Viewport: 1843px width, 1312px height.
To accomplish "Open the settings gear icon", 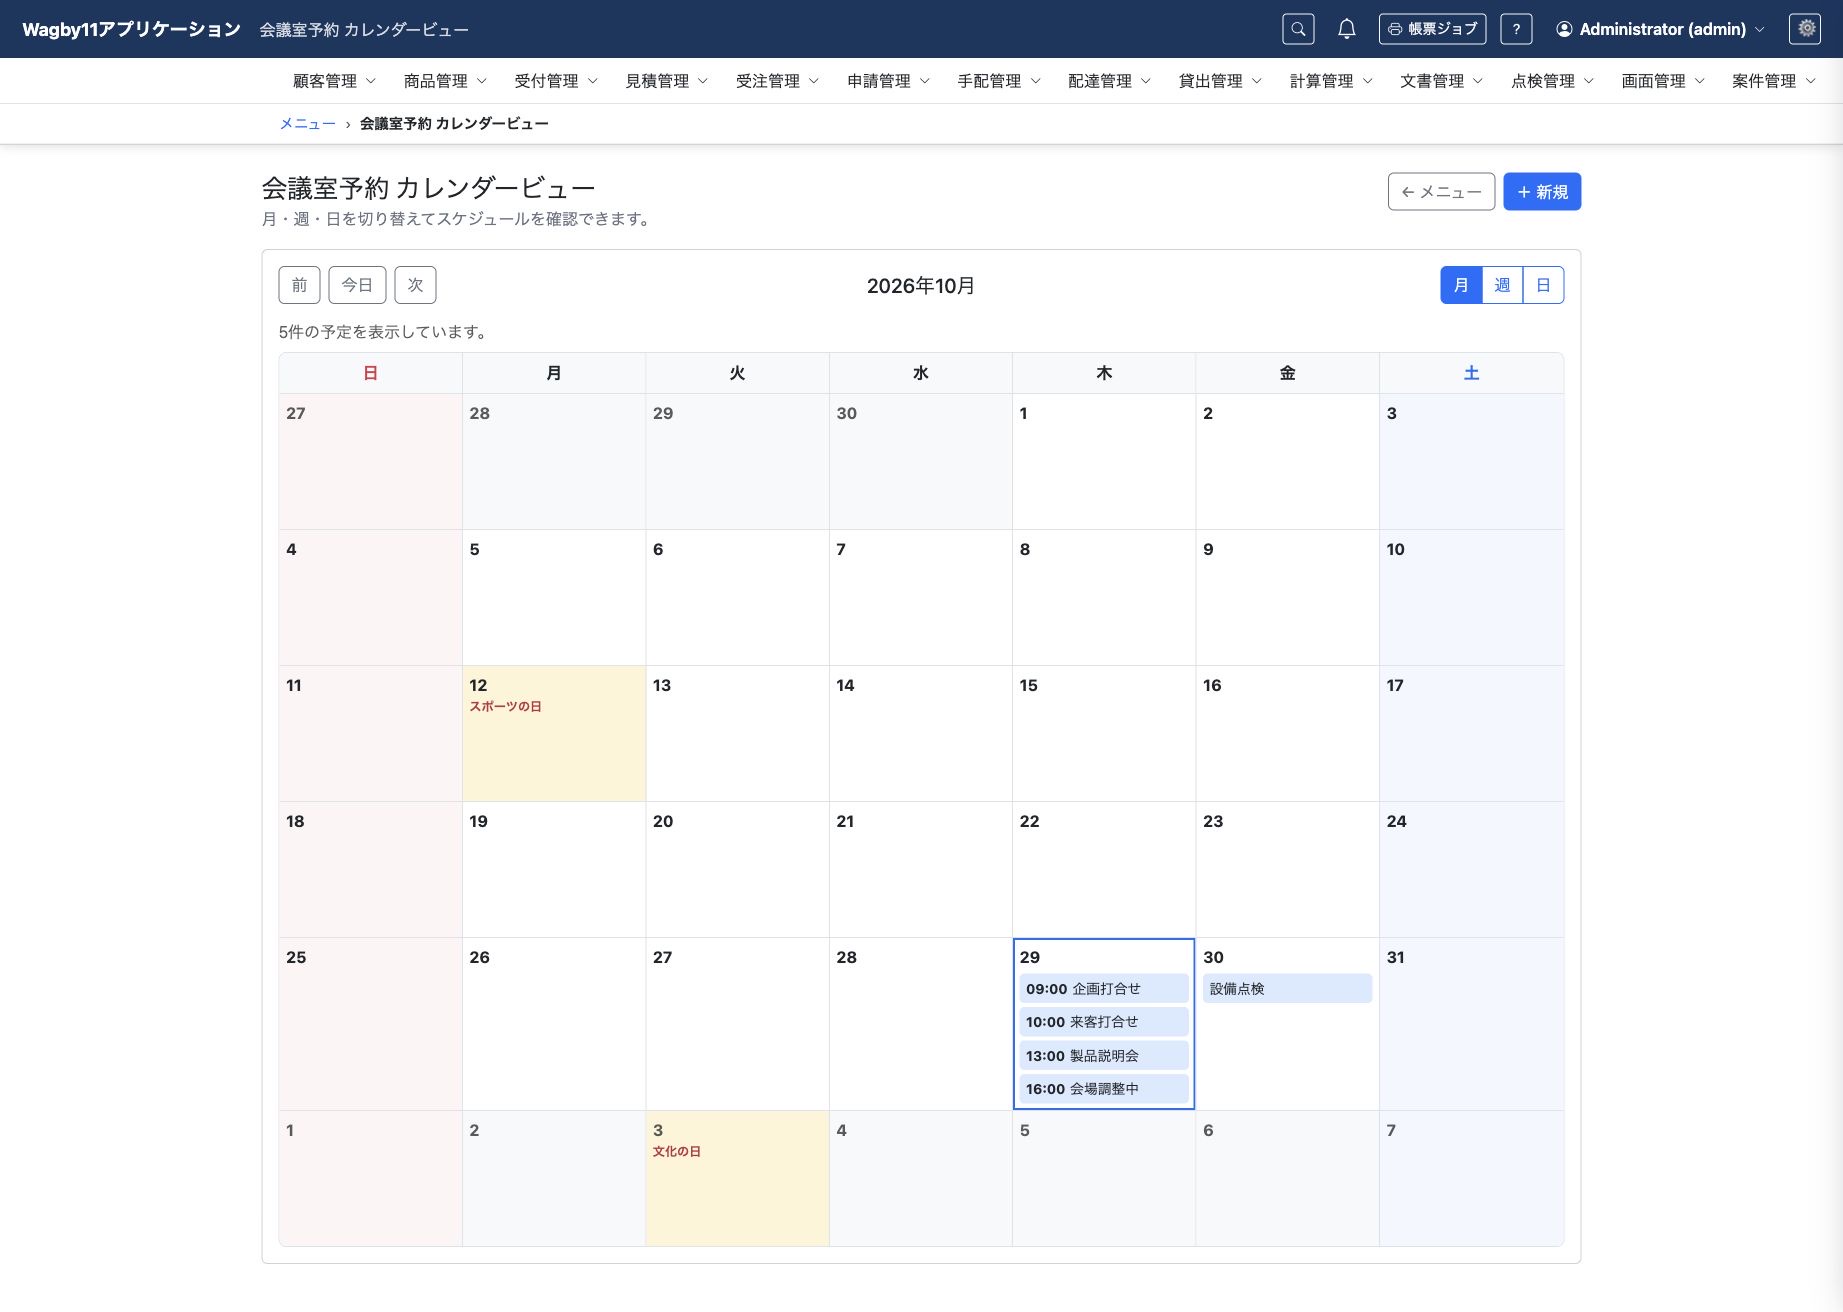I will click(1806, 29).
